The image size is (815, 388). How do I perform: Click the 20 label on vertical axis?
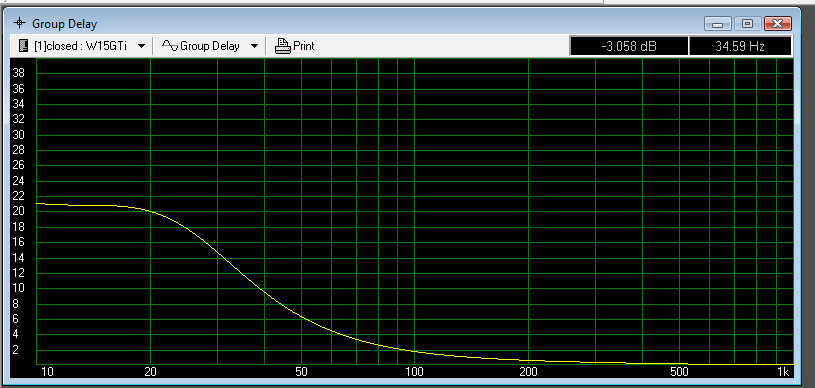[x=18, y=211]
